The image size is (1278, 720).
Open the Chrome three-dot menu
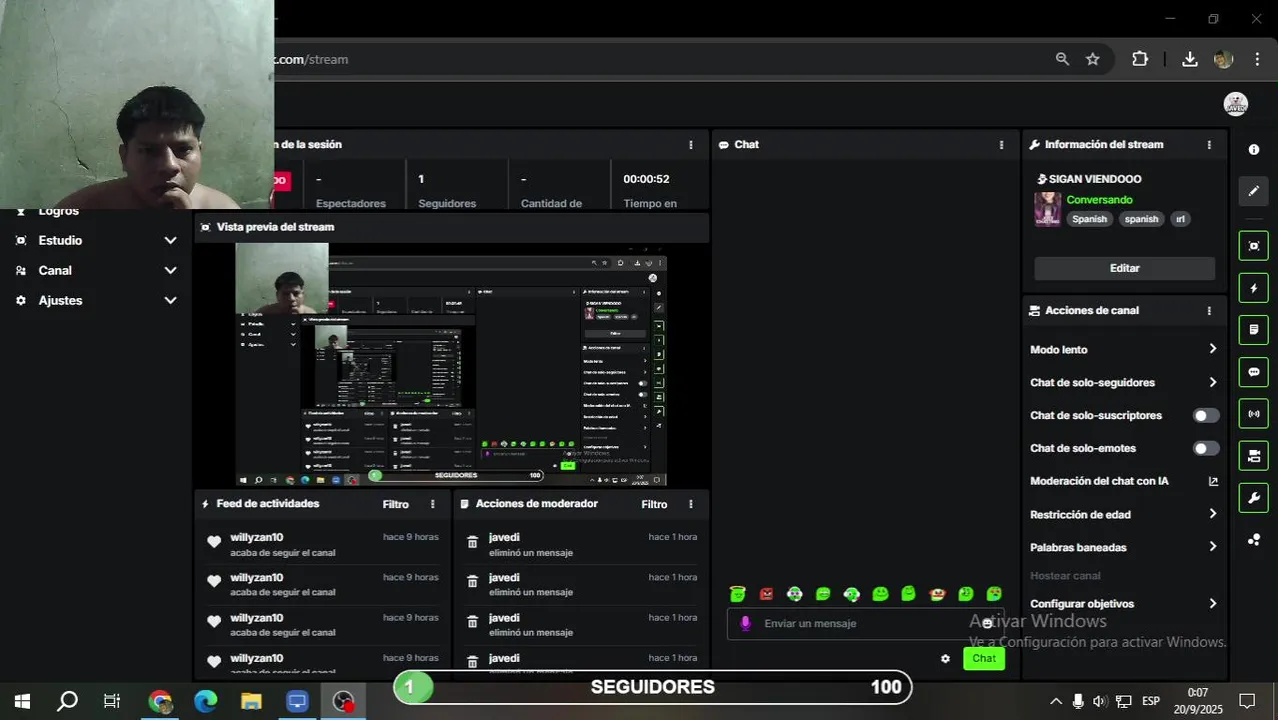click(1257, 59)
